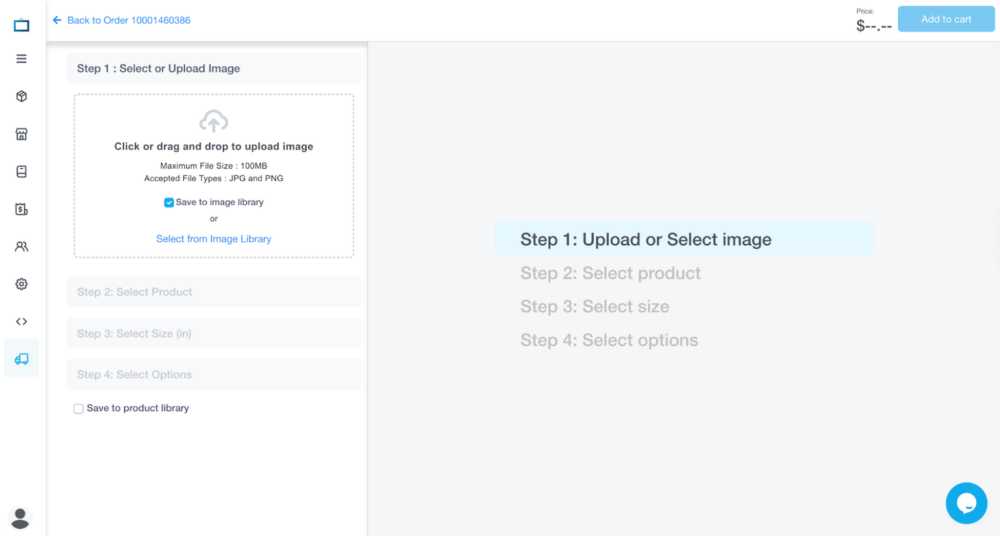
Task: Open the hamburger menu icon
Action: (x=21, y=59)
